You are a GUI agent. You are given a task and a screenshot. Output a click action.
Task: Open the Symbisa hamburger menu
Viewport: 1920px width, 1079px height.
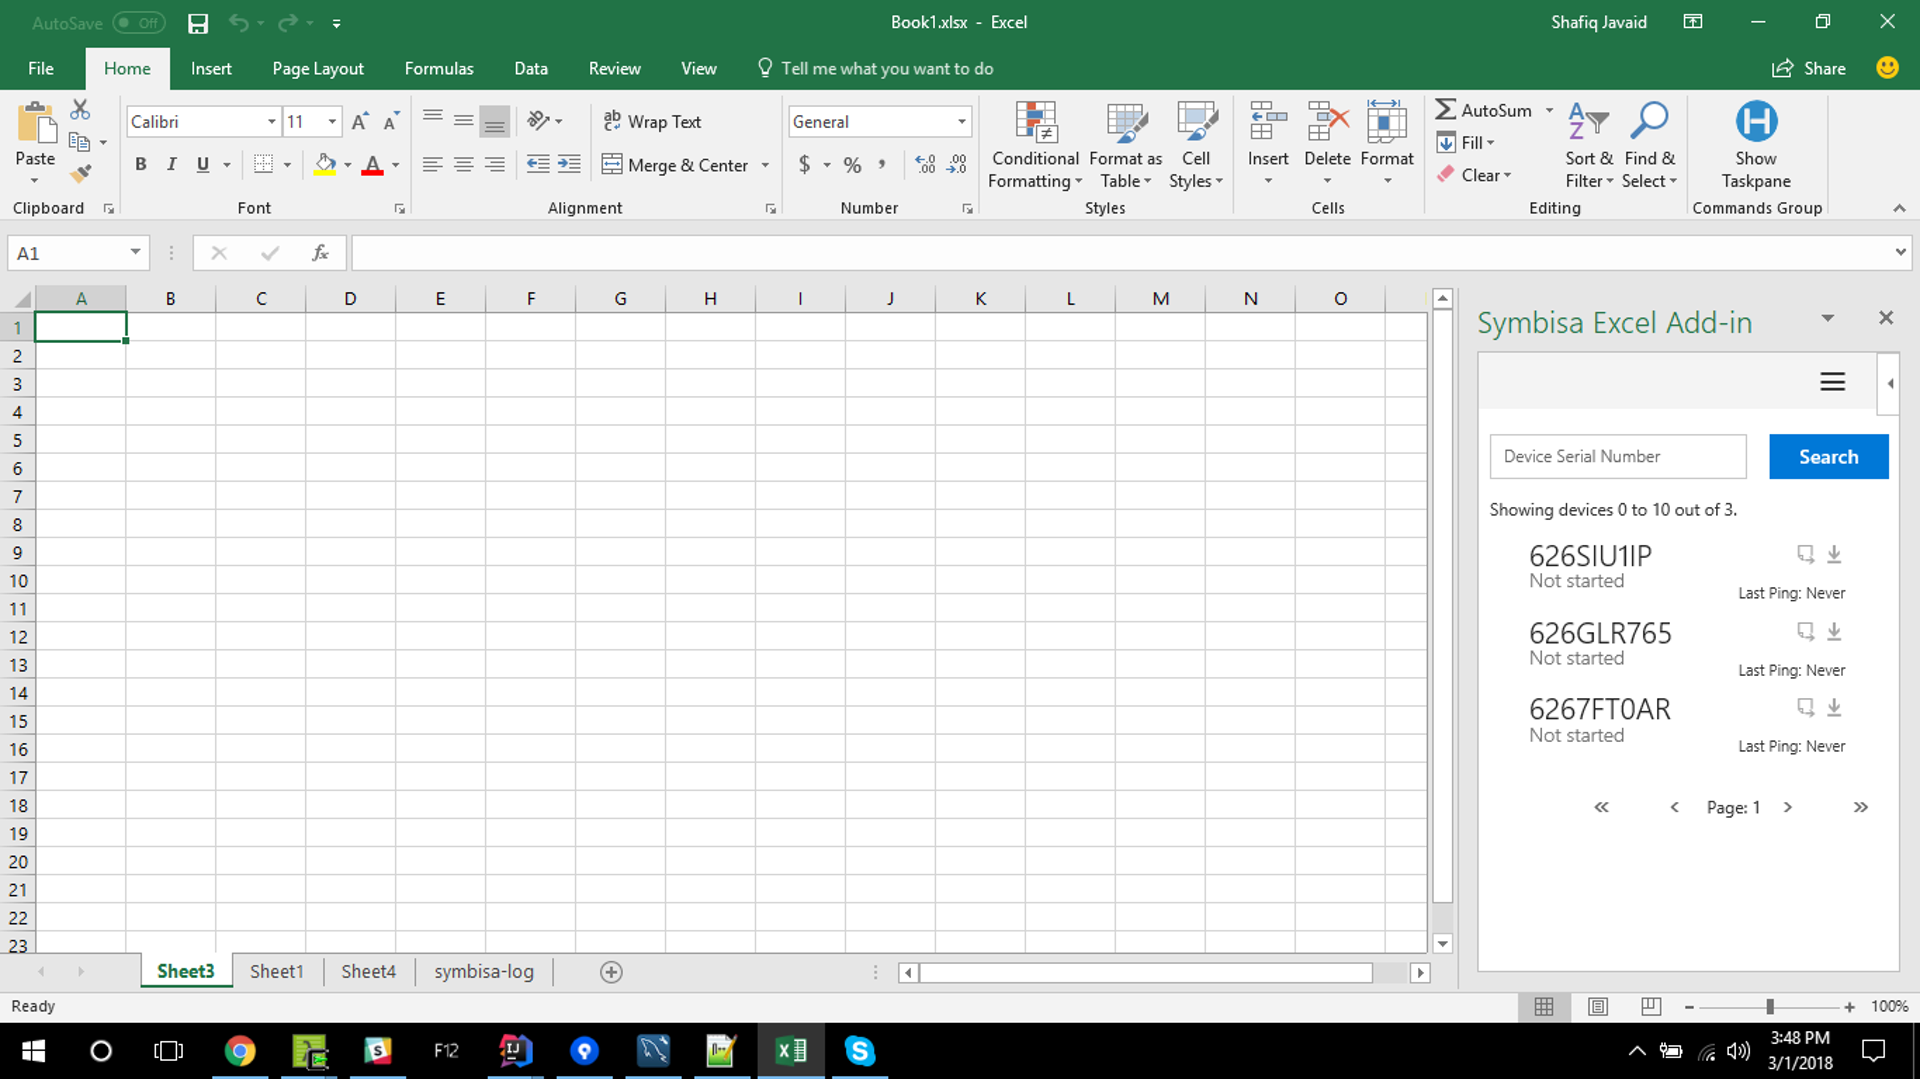point(1832,382)
